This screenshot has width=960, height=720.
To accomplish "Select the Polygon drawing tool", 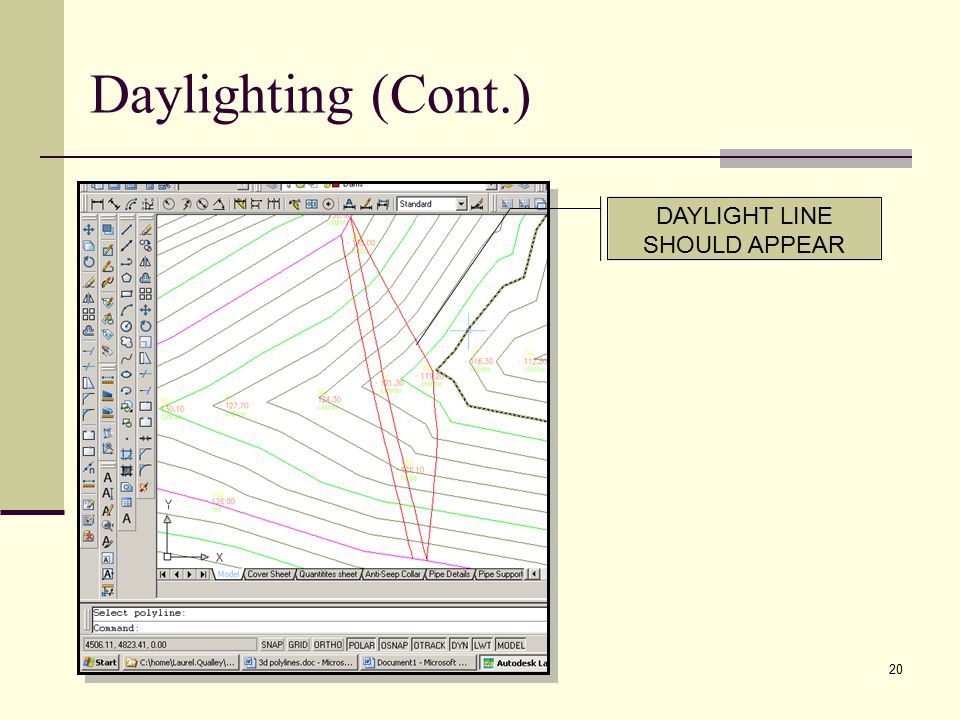I will 127,278.
